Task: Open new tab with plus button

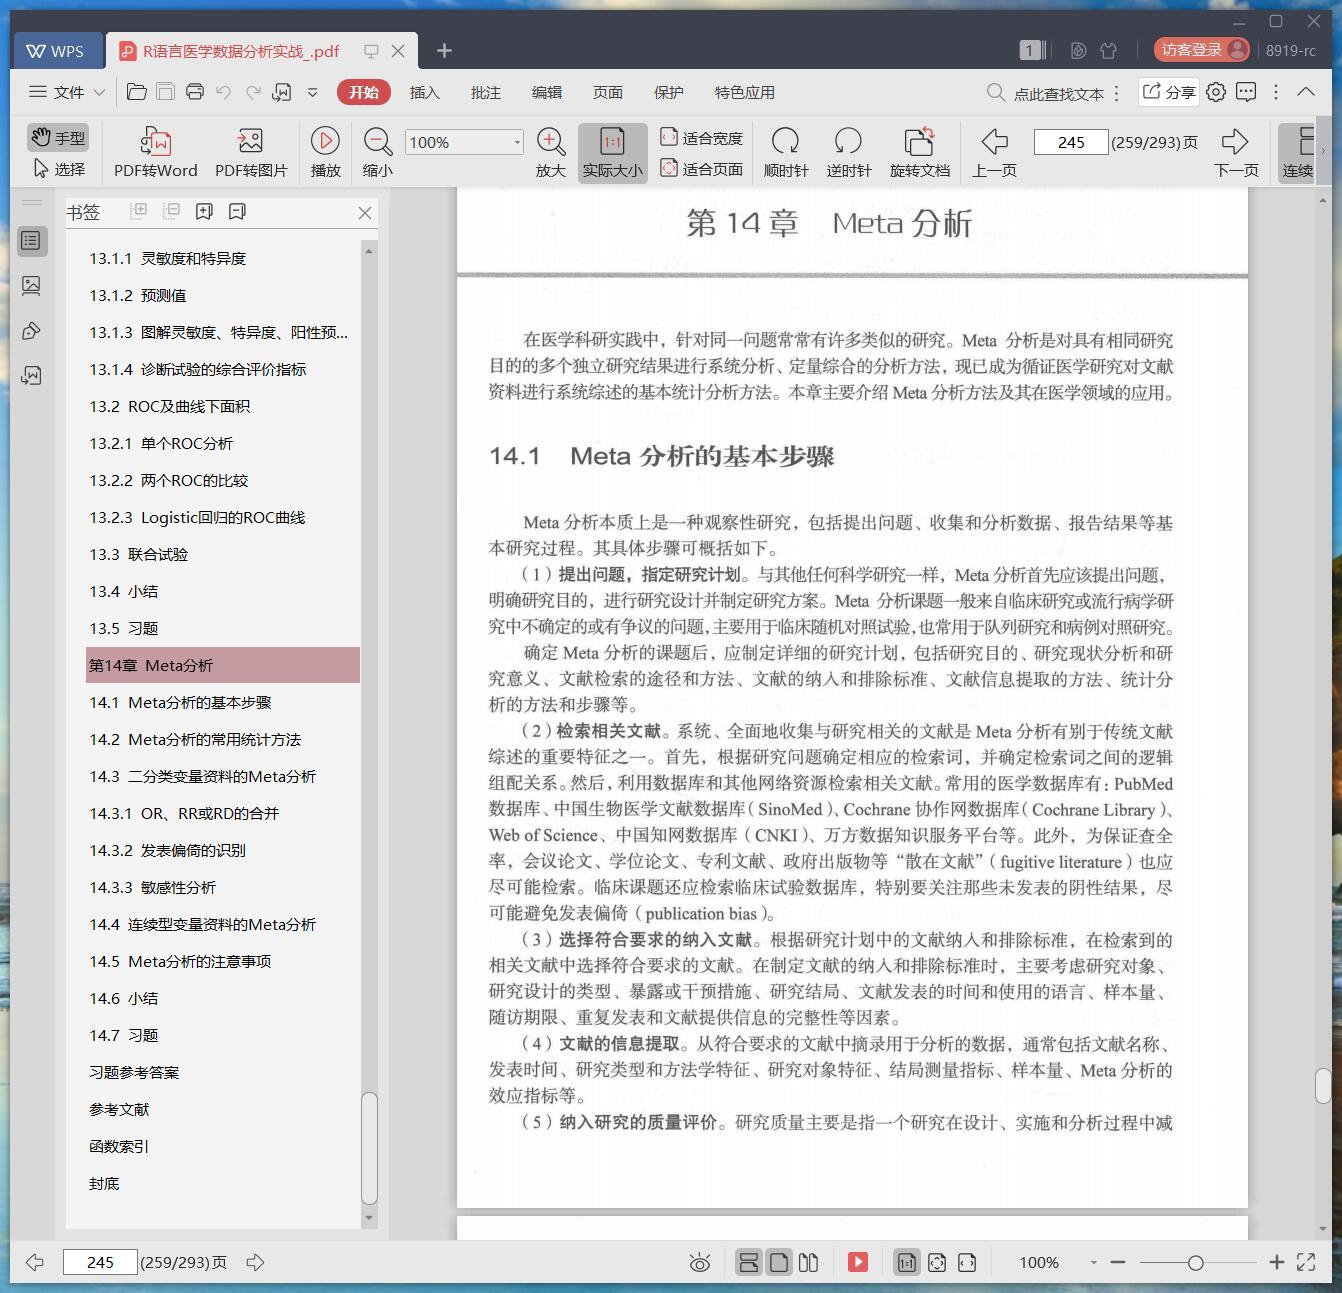Action: pyautogui.click(x=444, y=50)
